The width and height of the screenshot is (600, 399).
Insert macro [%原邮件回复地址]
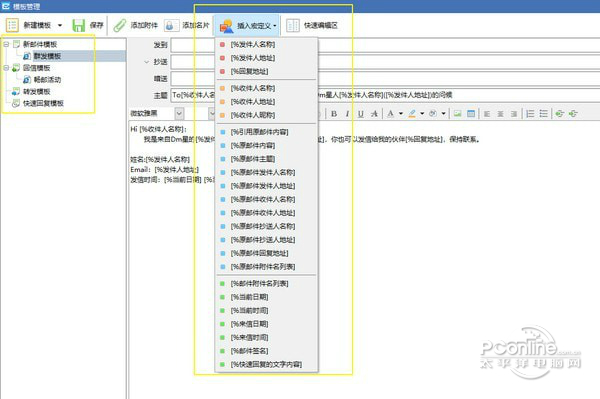(266, 253)
